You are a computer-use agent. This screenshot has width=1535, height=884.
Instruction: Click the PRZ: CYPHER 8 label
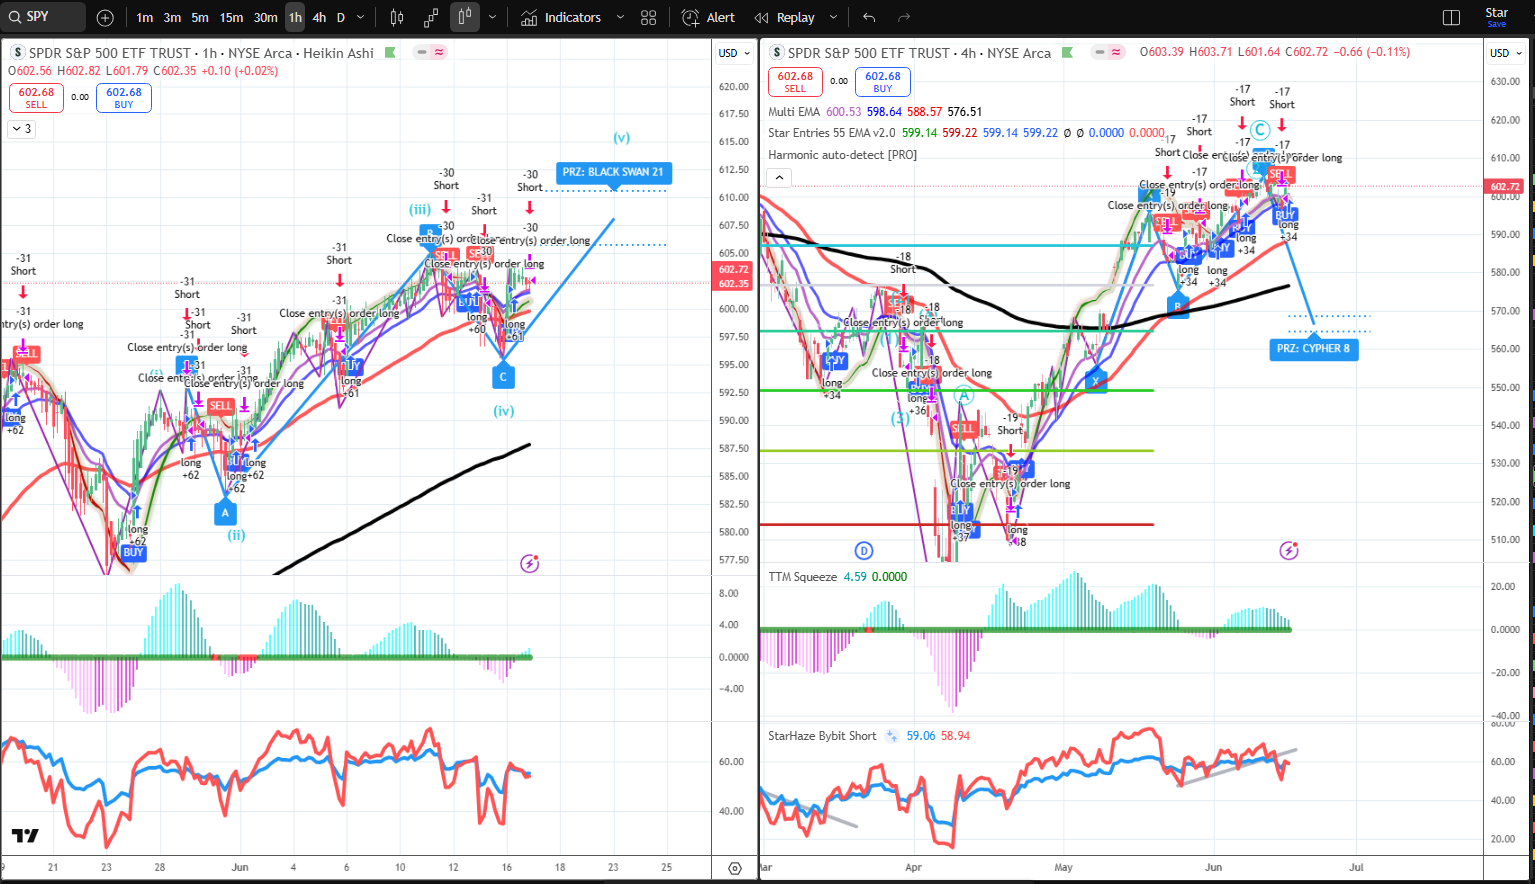point(1313,349)
